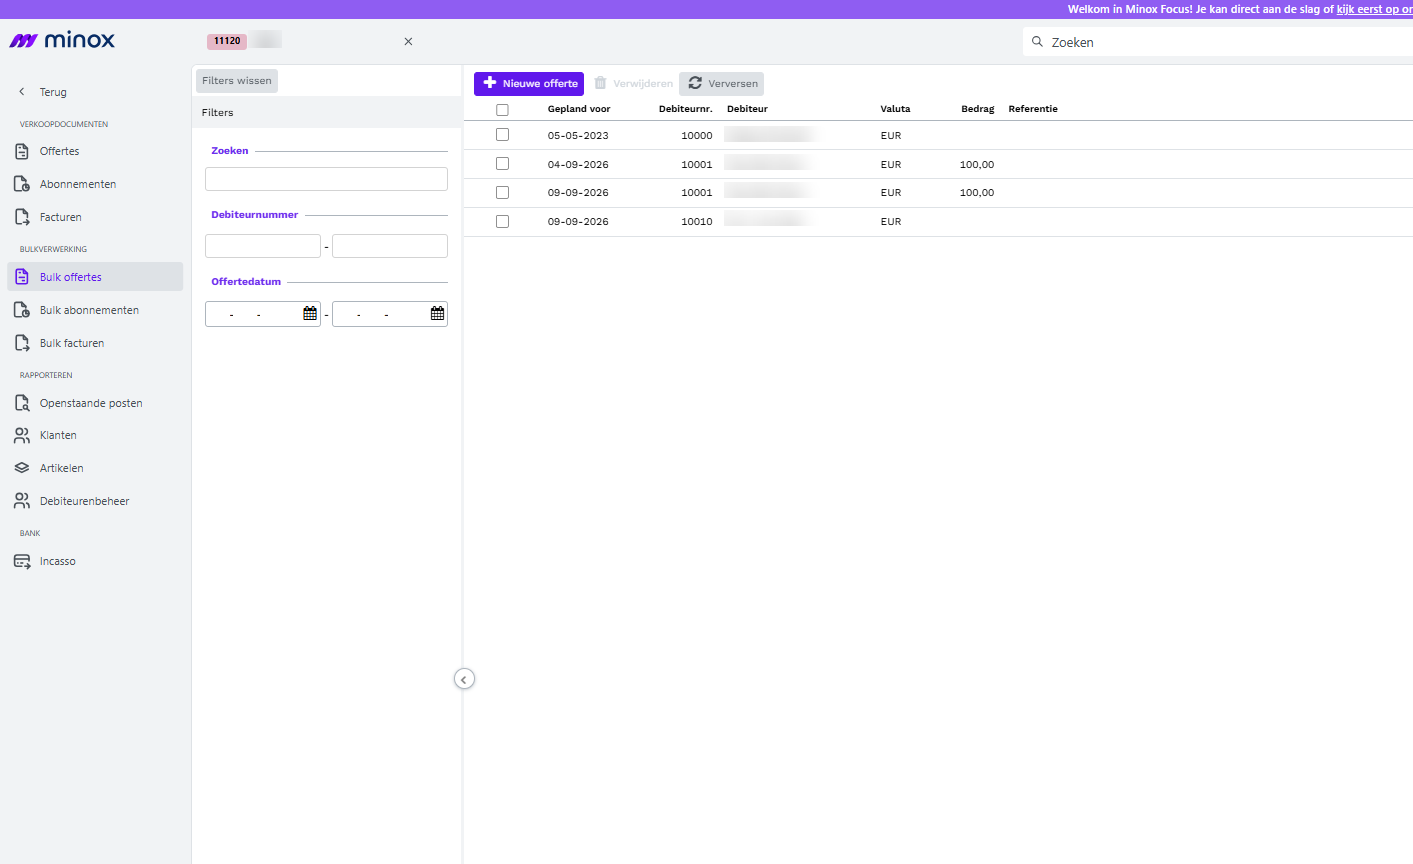Open the Incasso card icon

click(22, 561)
